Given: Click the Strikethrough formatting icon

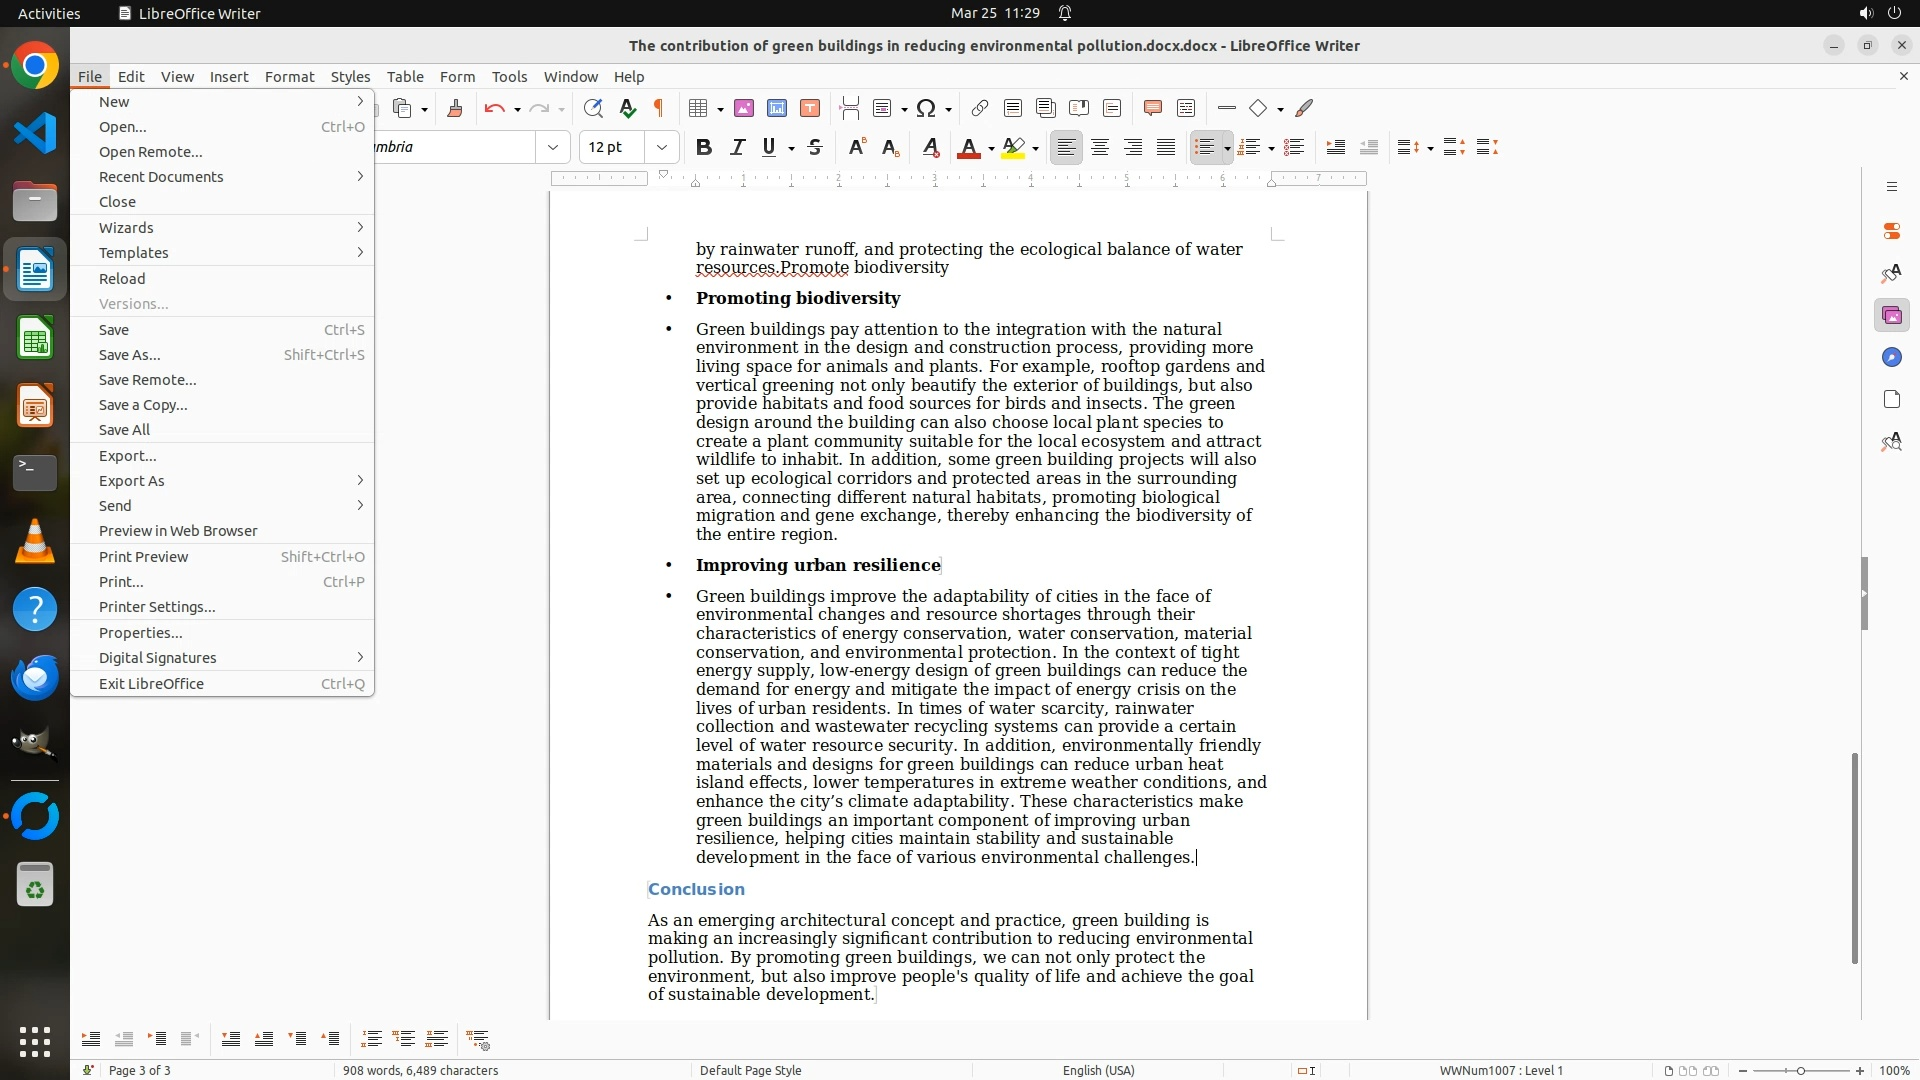Looking at the screenshot, I should coord(815,148).
